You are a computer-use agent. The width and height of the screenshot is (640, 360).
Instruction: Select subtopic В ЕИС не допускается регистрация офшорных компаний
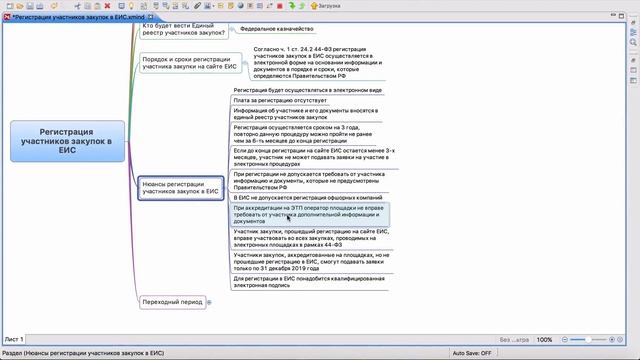(308, 198)
